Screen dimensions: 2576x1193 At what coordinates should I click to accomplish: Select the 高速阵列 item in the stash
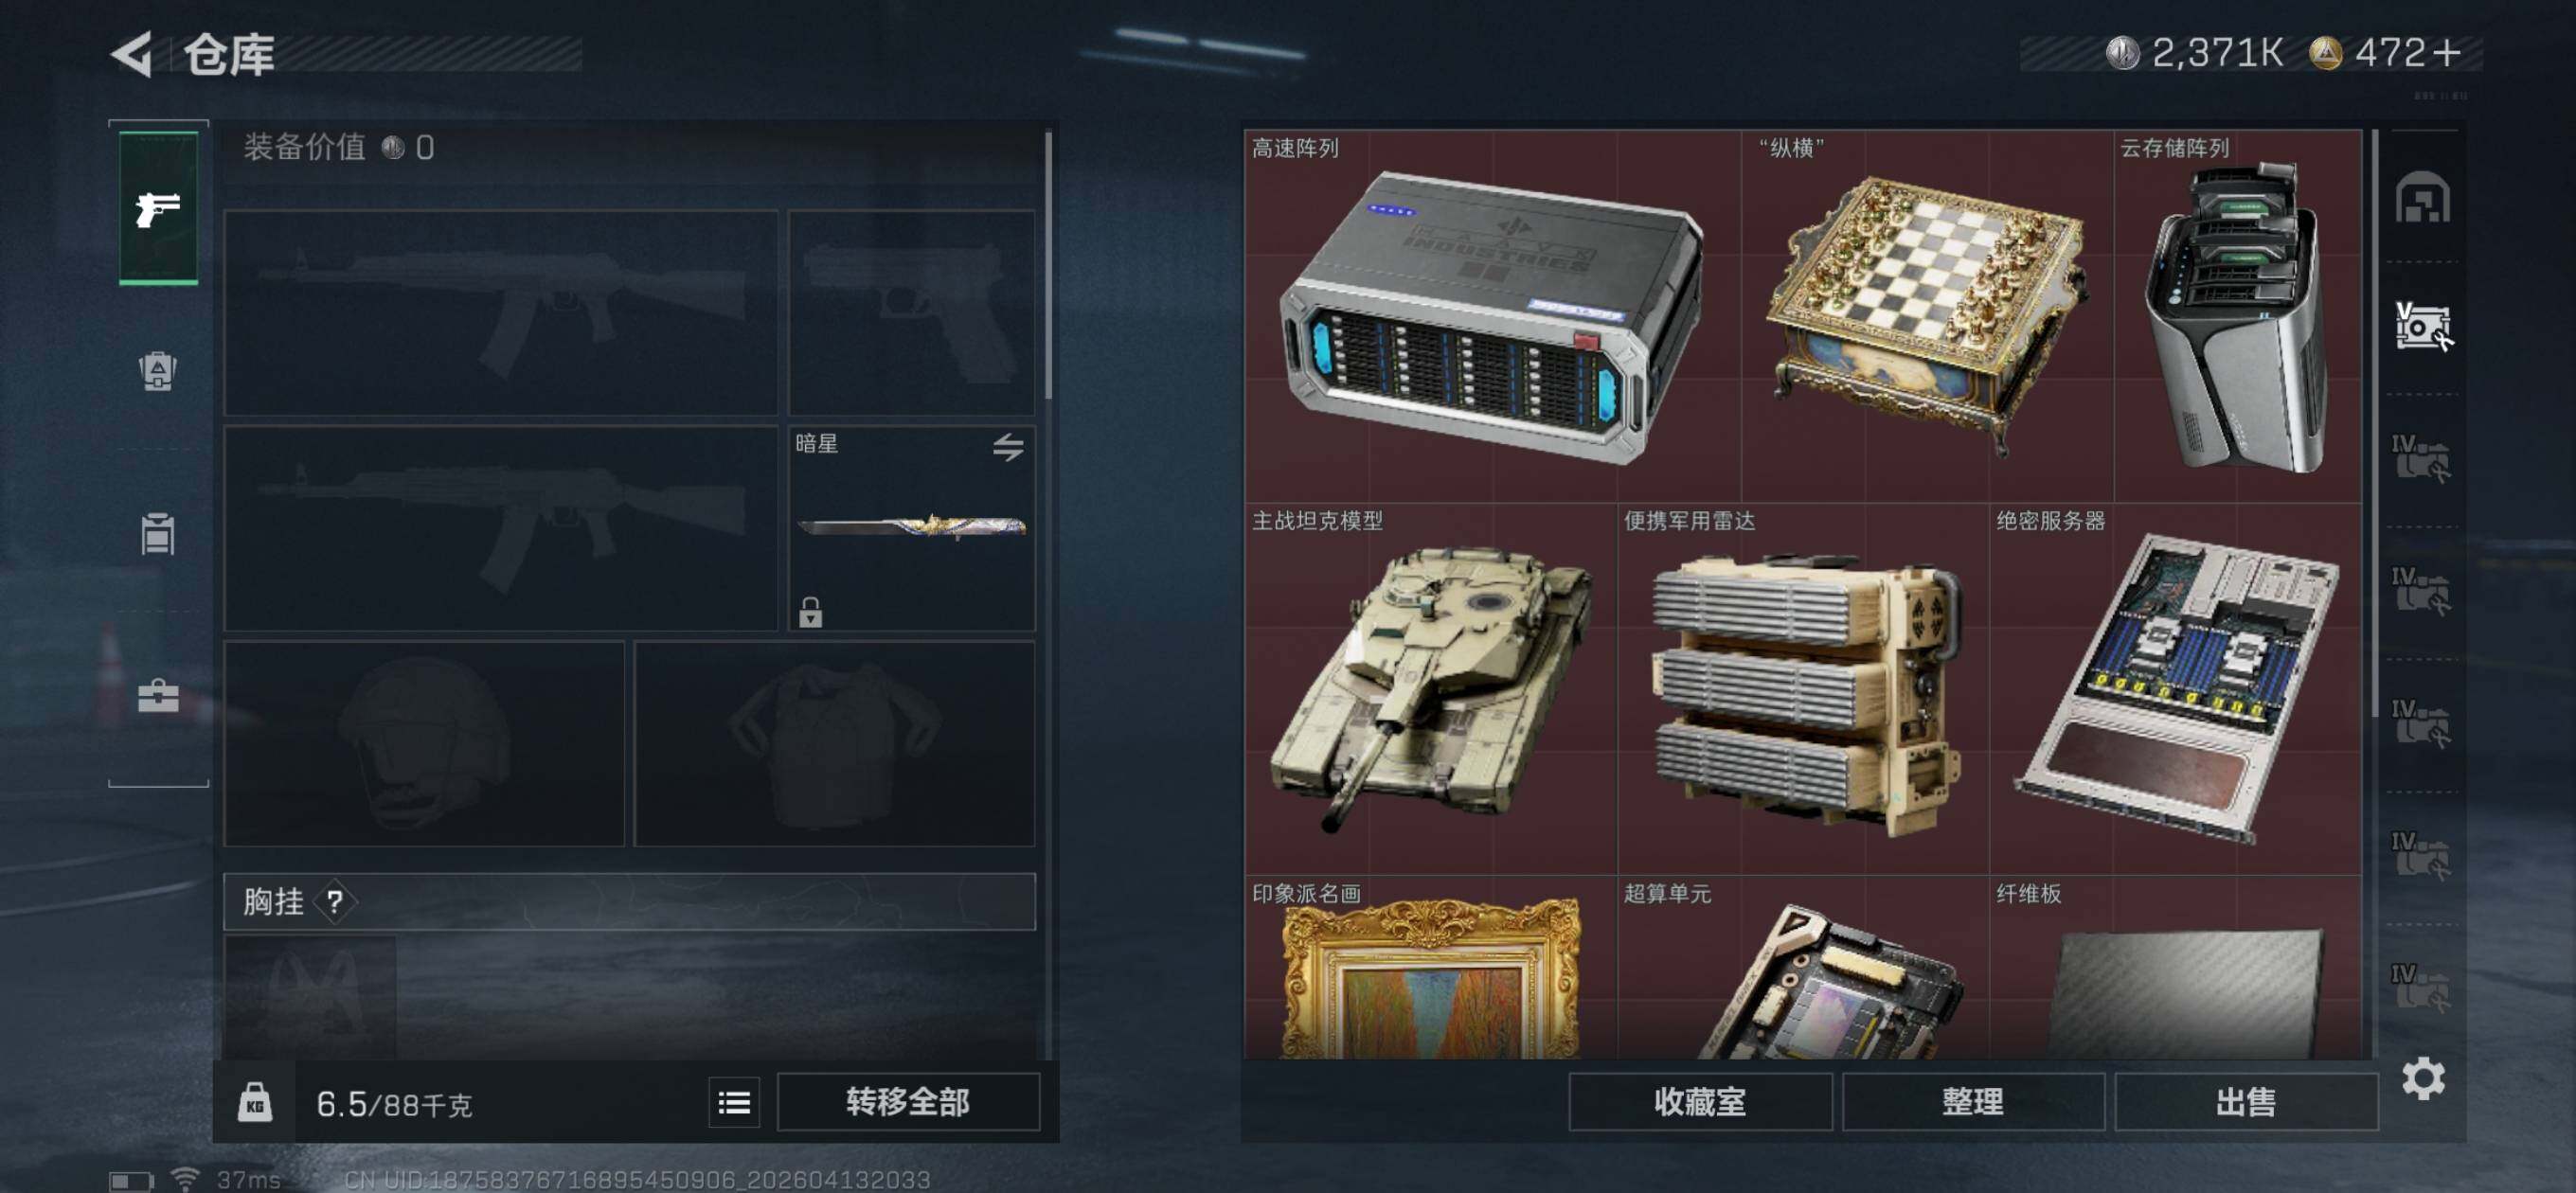pyautogui.click(x=1493, y=316)
